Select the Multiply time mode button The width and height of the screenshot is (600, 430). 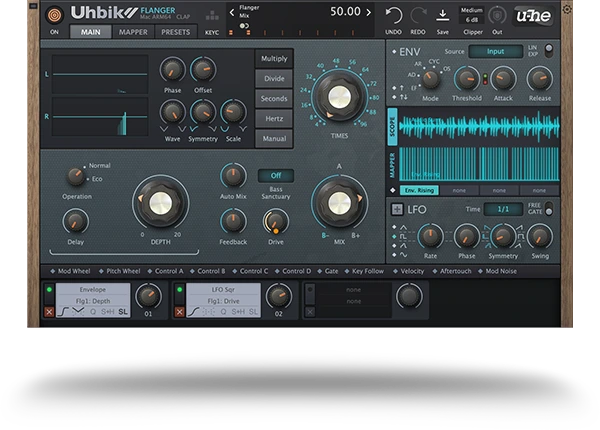(x=273, y=59)
